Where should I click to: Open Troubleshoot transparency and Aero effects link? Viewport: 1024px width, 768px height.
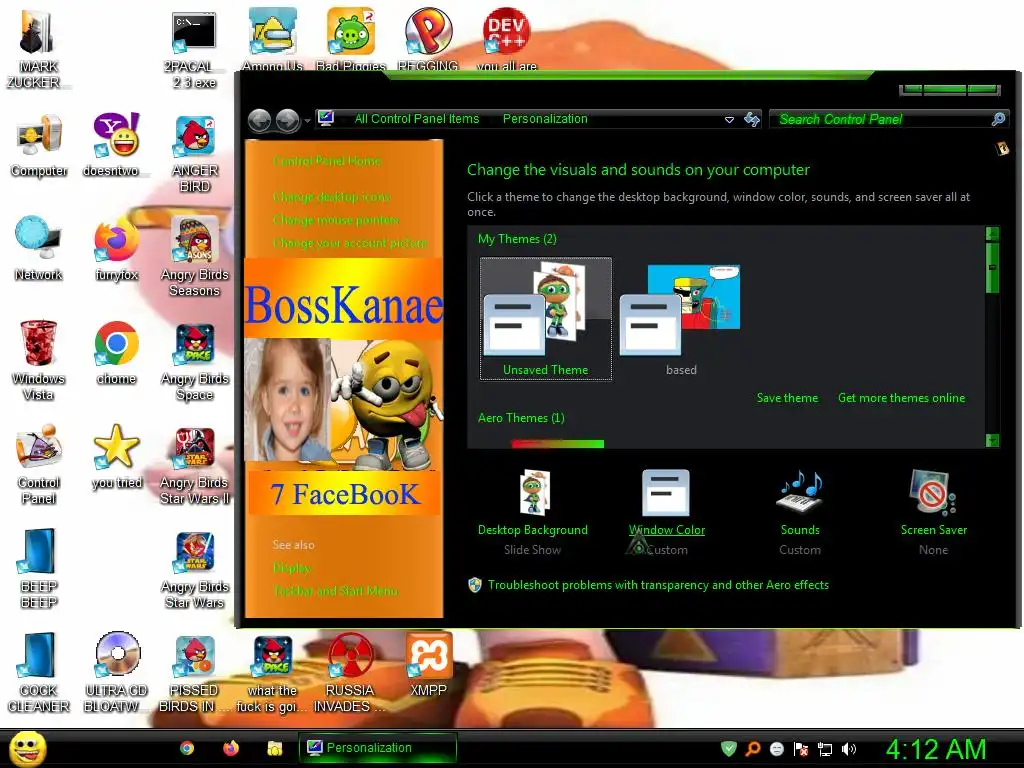tap(658, 584)
